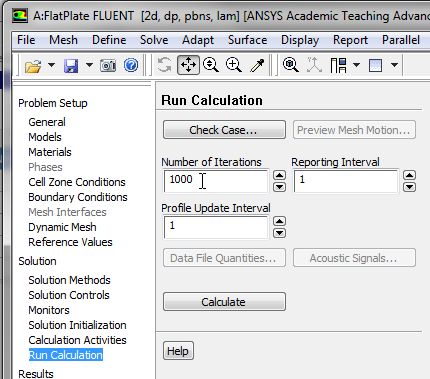Screen dimensions: 430x379
Task: Click the Zoom In magnifier tool
Action: tap(234, 65)
